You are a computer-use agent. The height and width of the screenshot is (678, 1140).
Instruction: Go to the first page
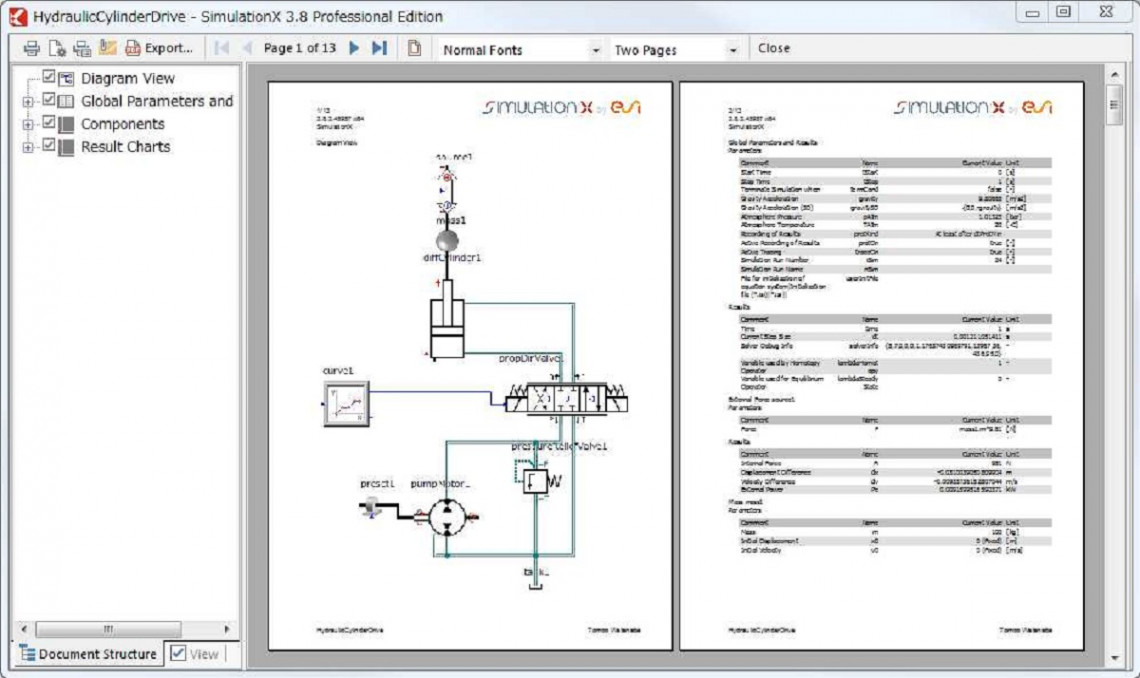point(222,48)
